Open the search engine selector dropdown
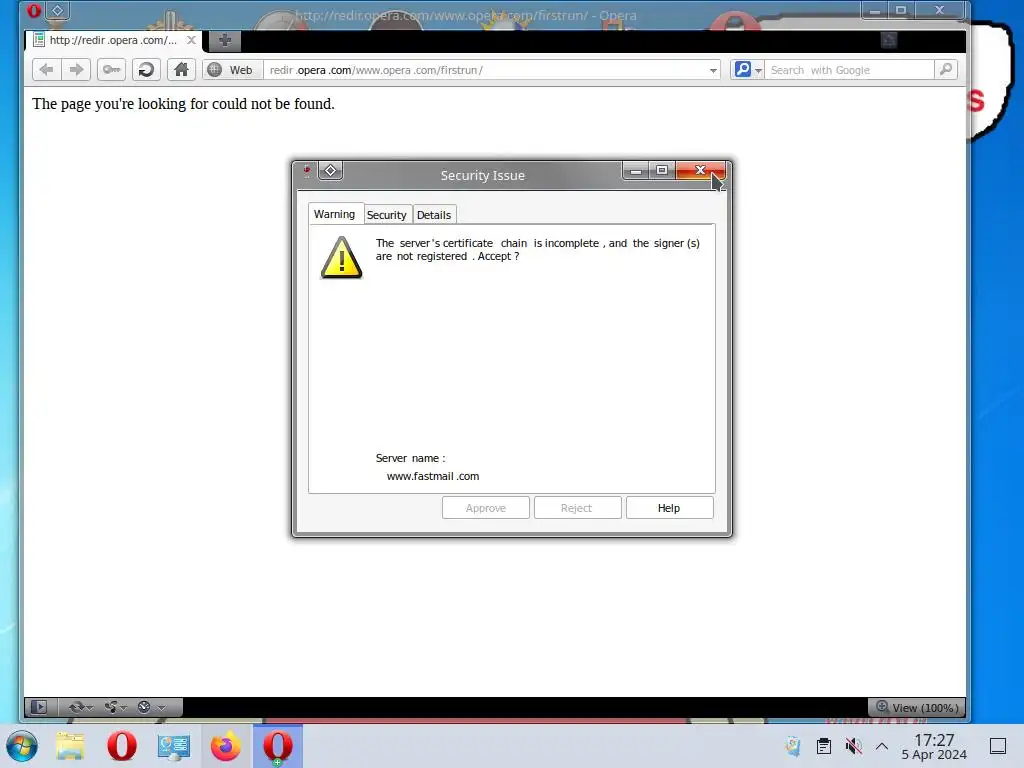 [x=748, y=70]
